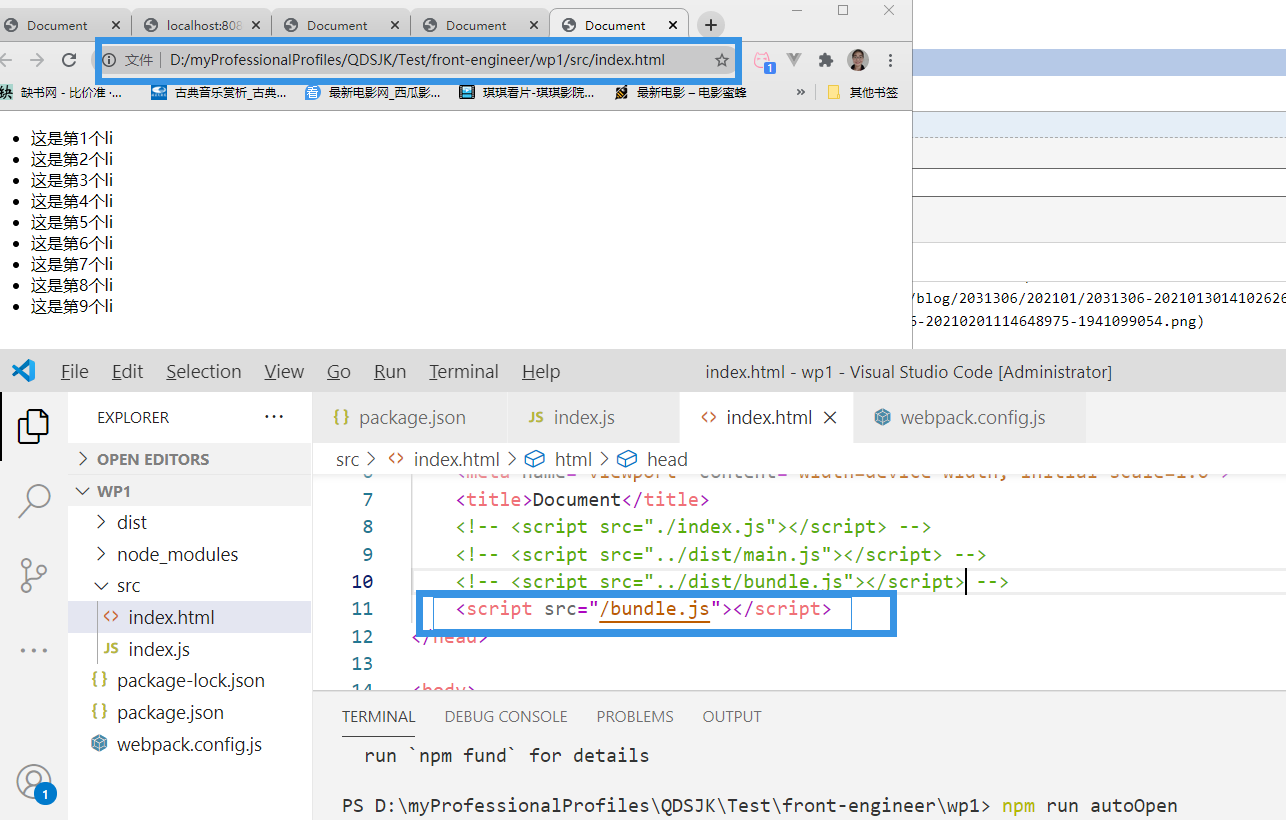Click the <title>Document</title> code line
Image resolution: width=1286 pixels, height=820 pixels.
(583, 499)
